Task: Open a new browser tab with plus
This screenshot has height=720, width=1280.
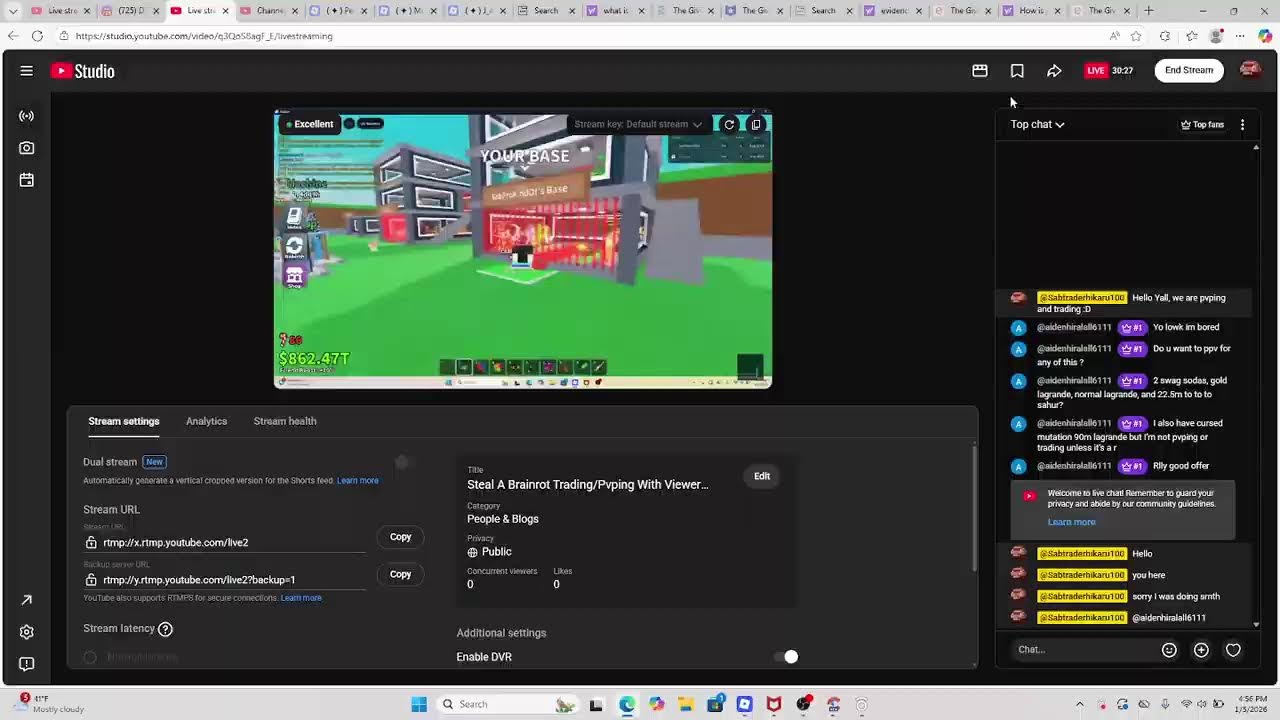Action: coord(1148,11)
